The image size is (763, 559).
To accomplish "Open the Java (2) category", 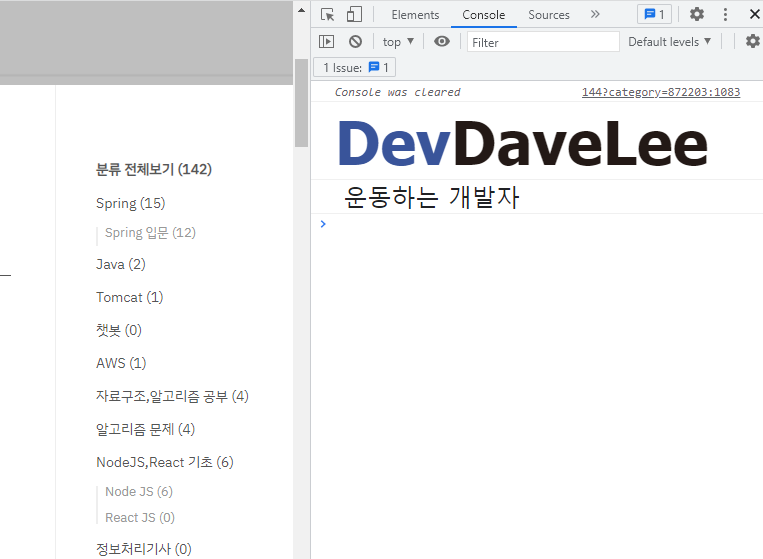I will pyautogui.click(x=121, y=264).
